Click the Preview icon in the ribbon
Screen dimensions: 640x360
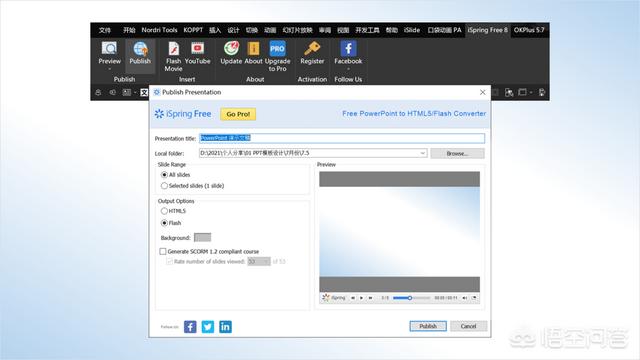(109, 49)
